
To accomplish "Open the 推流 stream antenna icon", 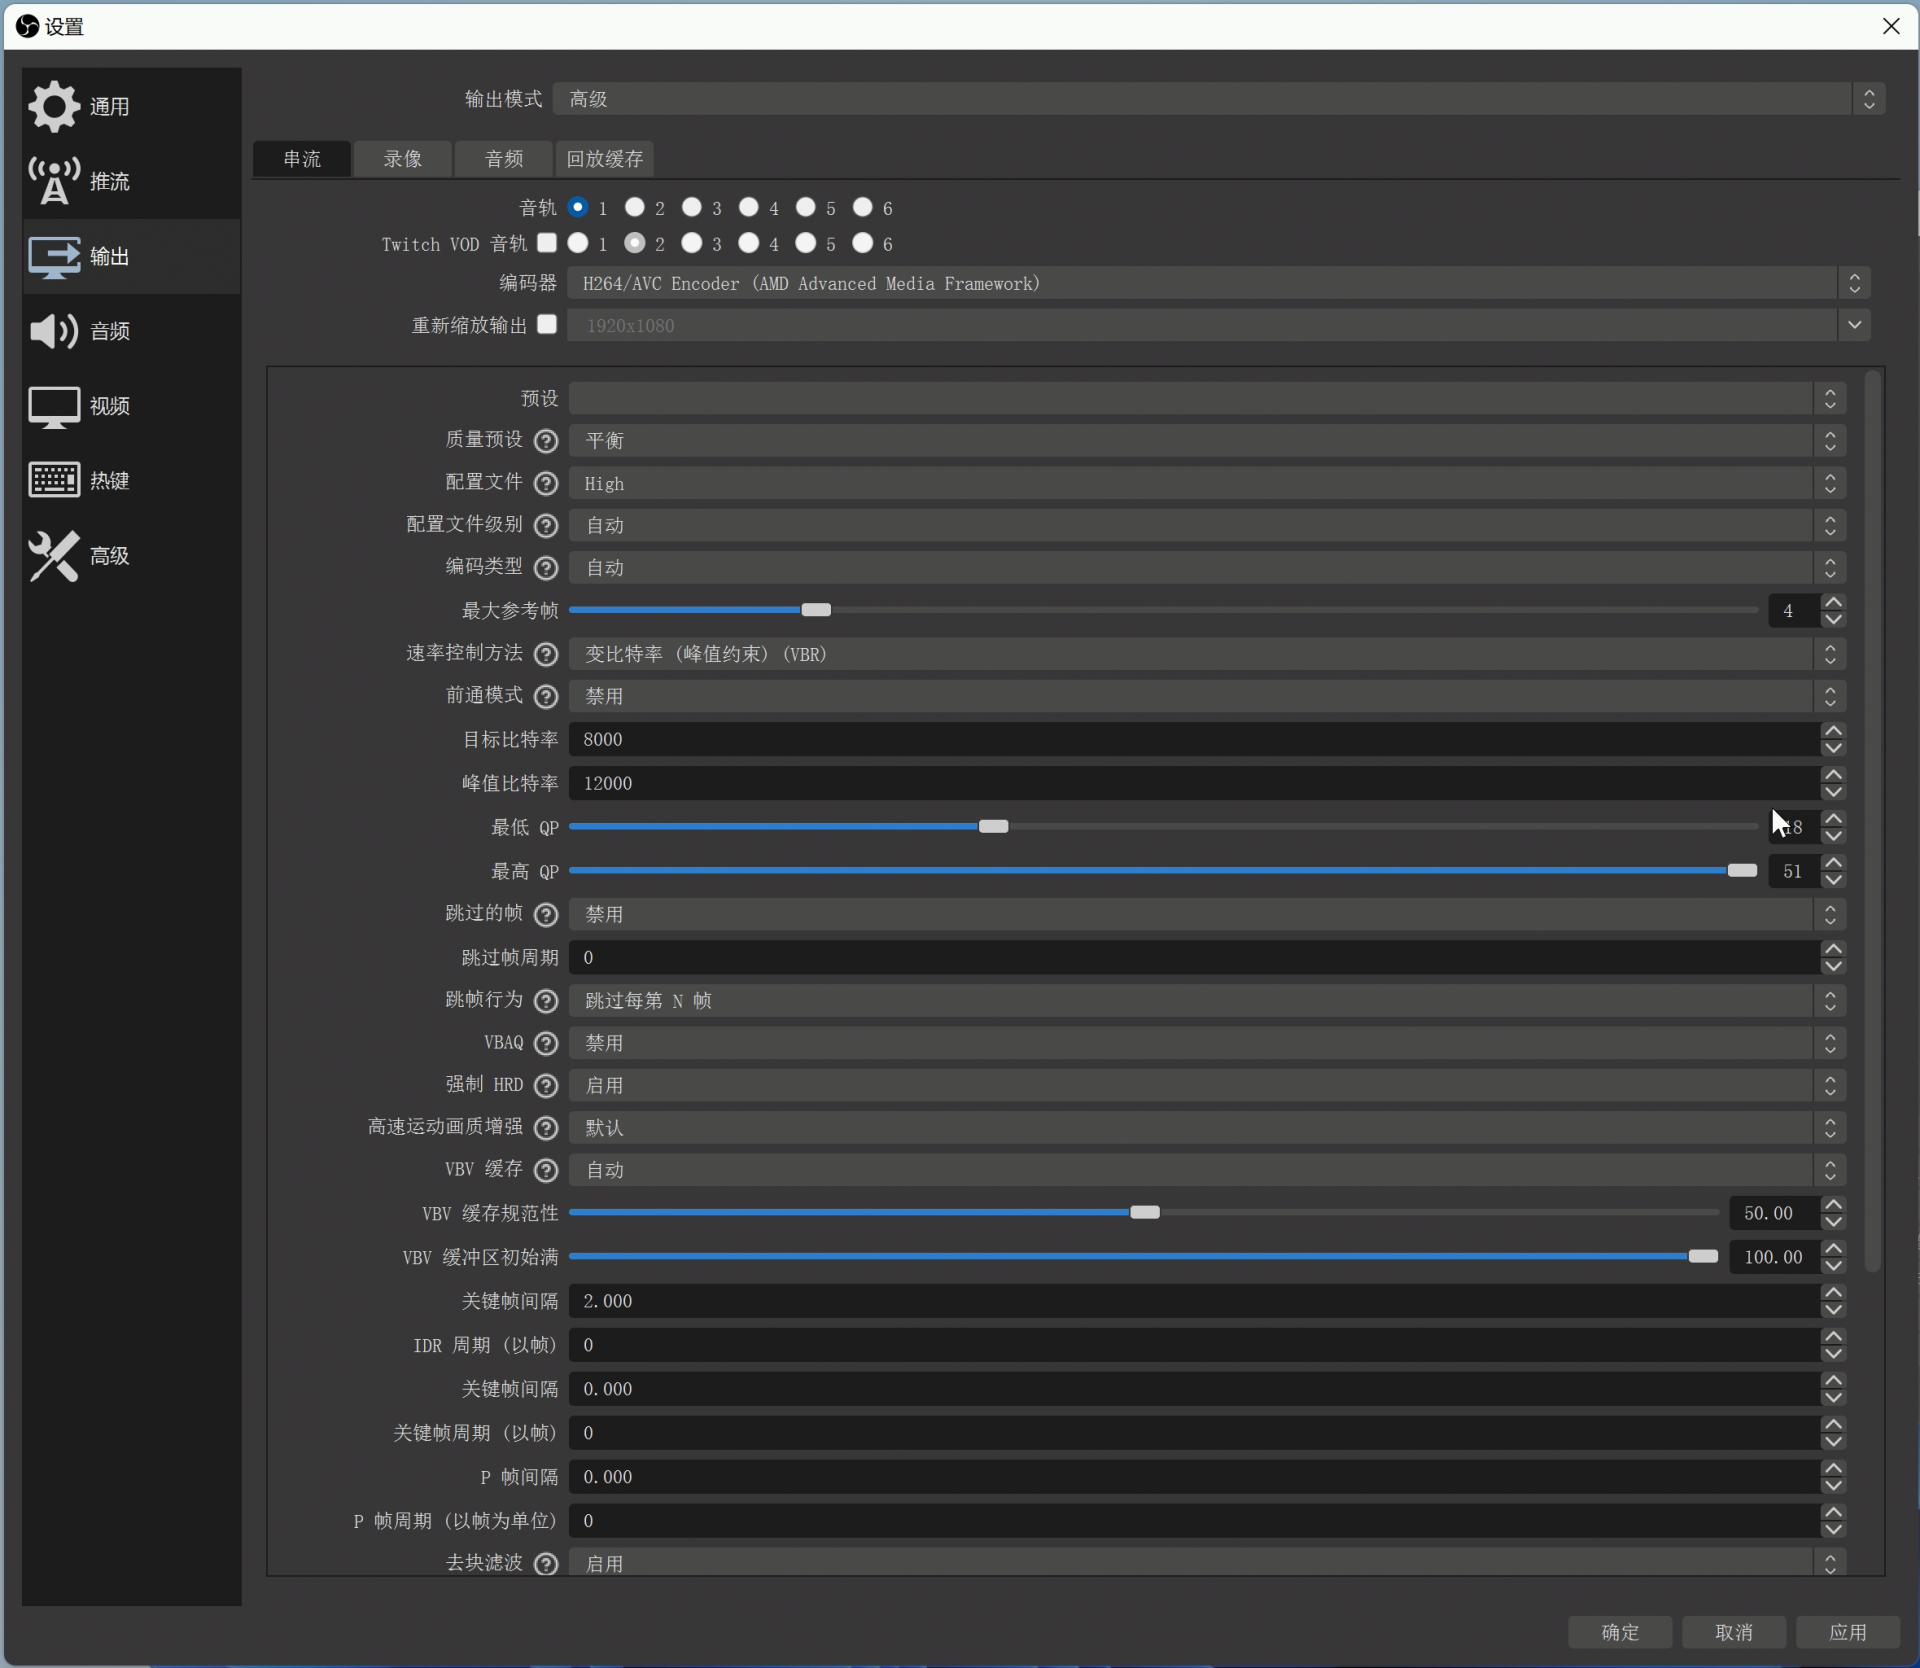I will 54,181.
